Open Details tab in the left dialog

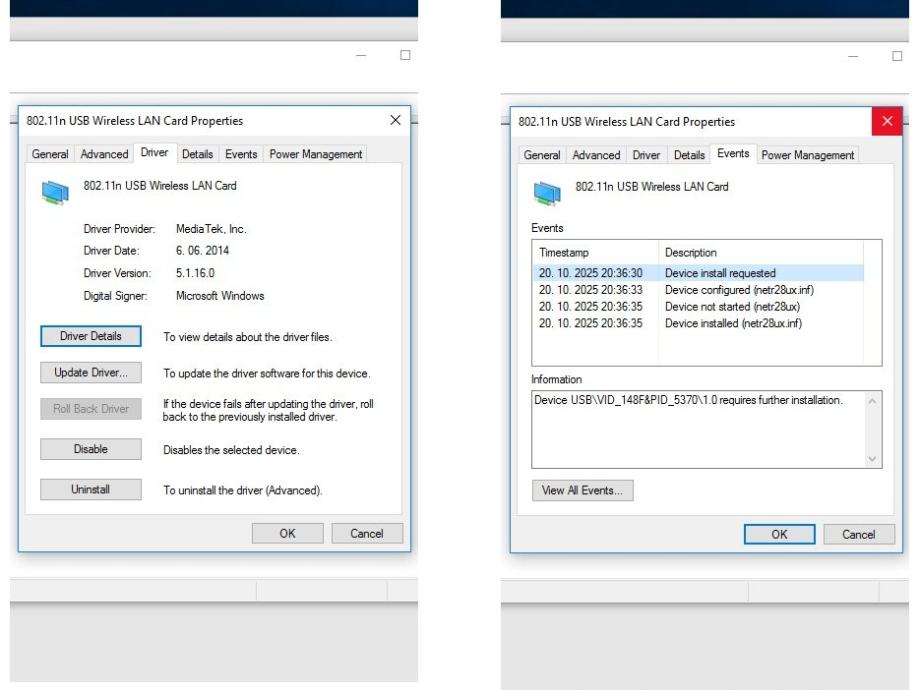(197, 154)
